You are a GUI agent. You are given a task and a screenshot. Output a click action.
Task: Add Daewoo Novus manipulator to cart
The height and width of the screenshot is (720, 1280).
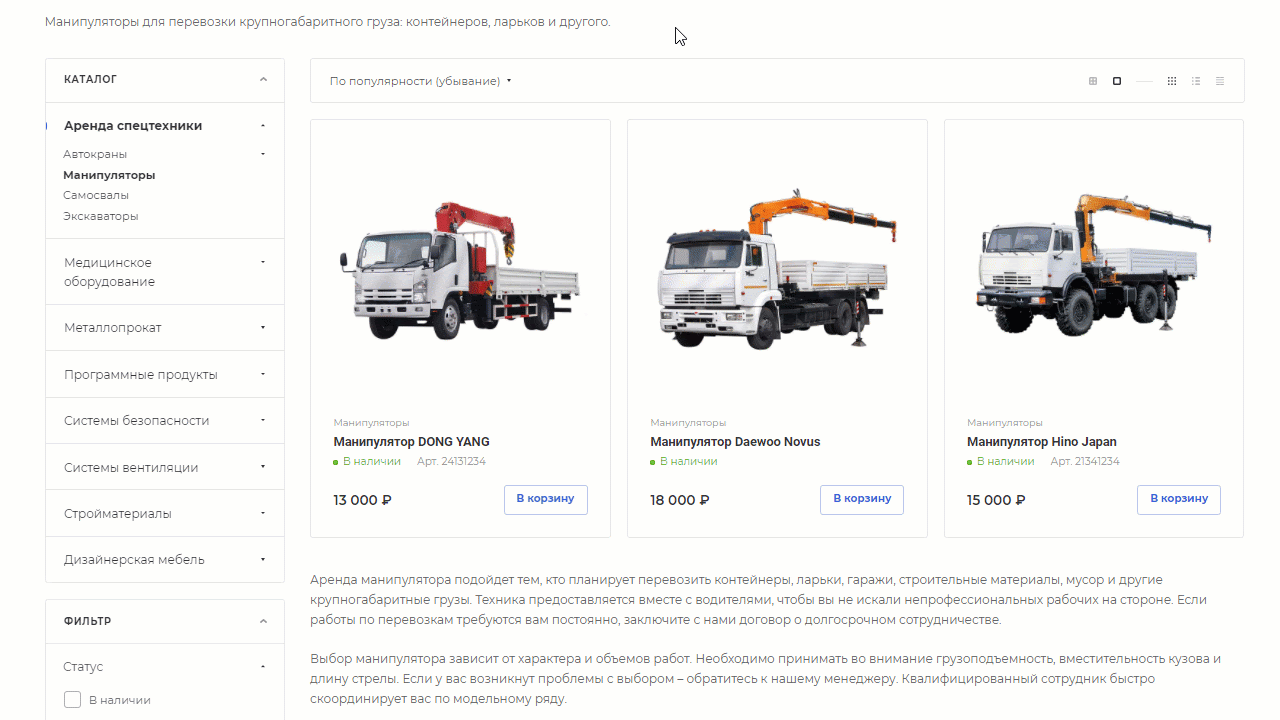(x=862, y=500)
